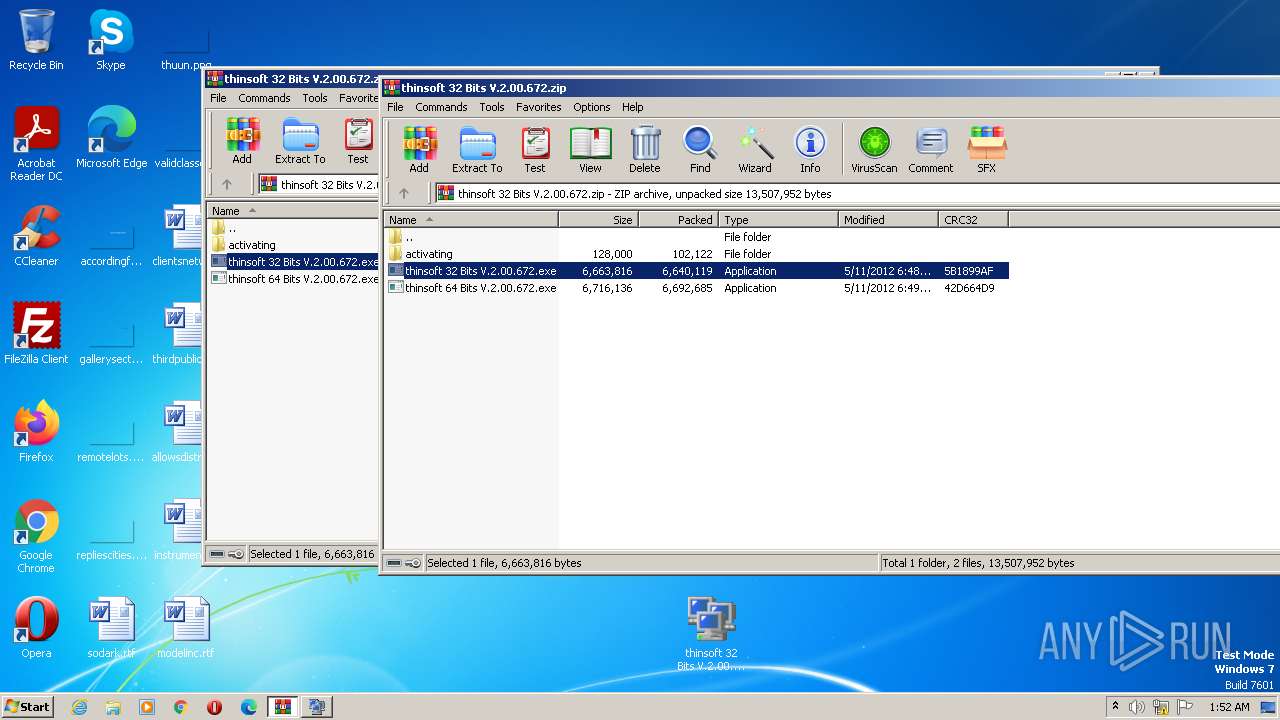Sort by the Packed column header
Viewport: 1280px width, 720px height.
coord(678,220)
